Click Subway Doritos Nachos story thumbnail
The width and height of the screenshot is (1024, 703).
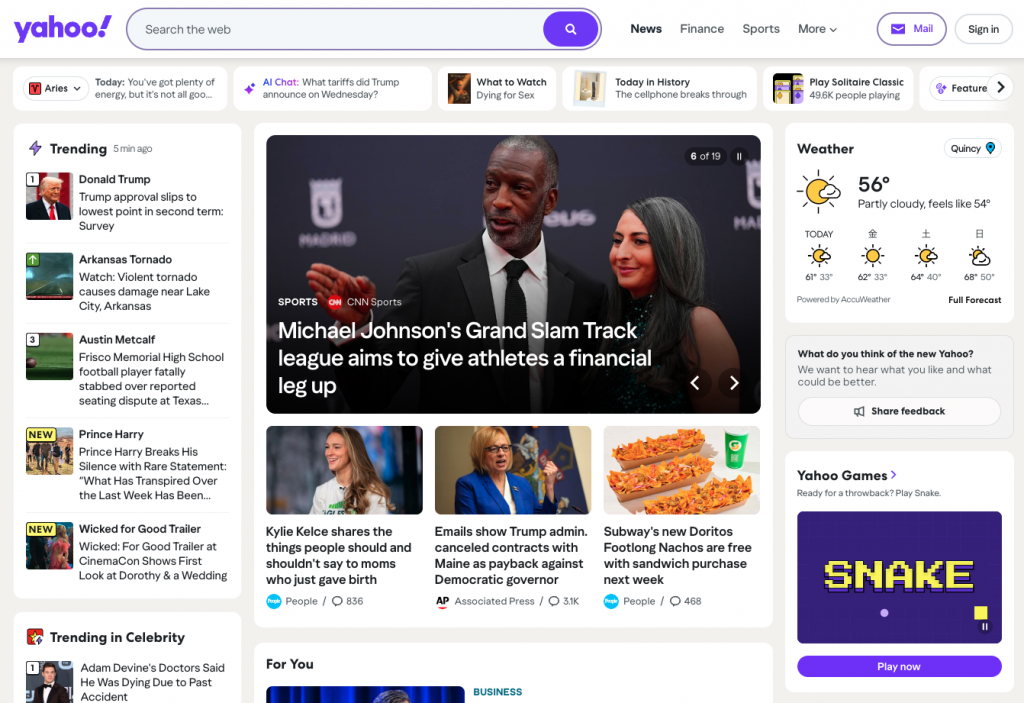[x=681, y=470]
